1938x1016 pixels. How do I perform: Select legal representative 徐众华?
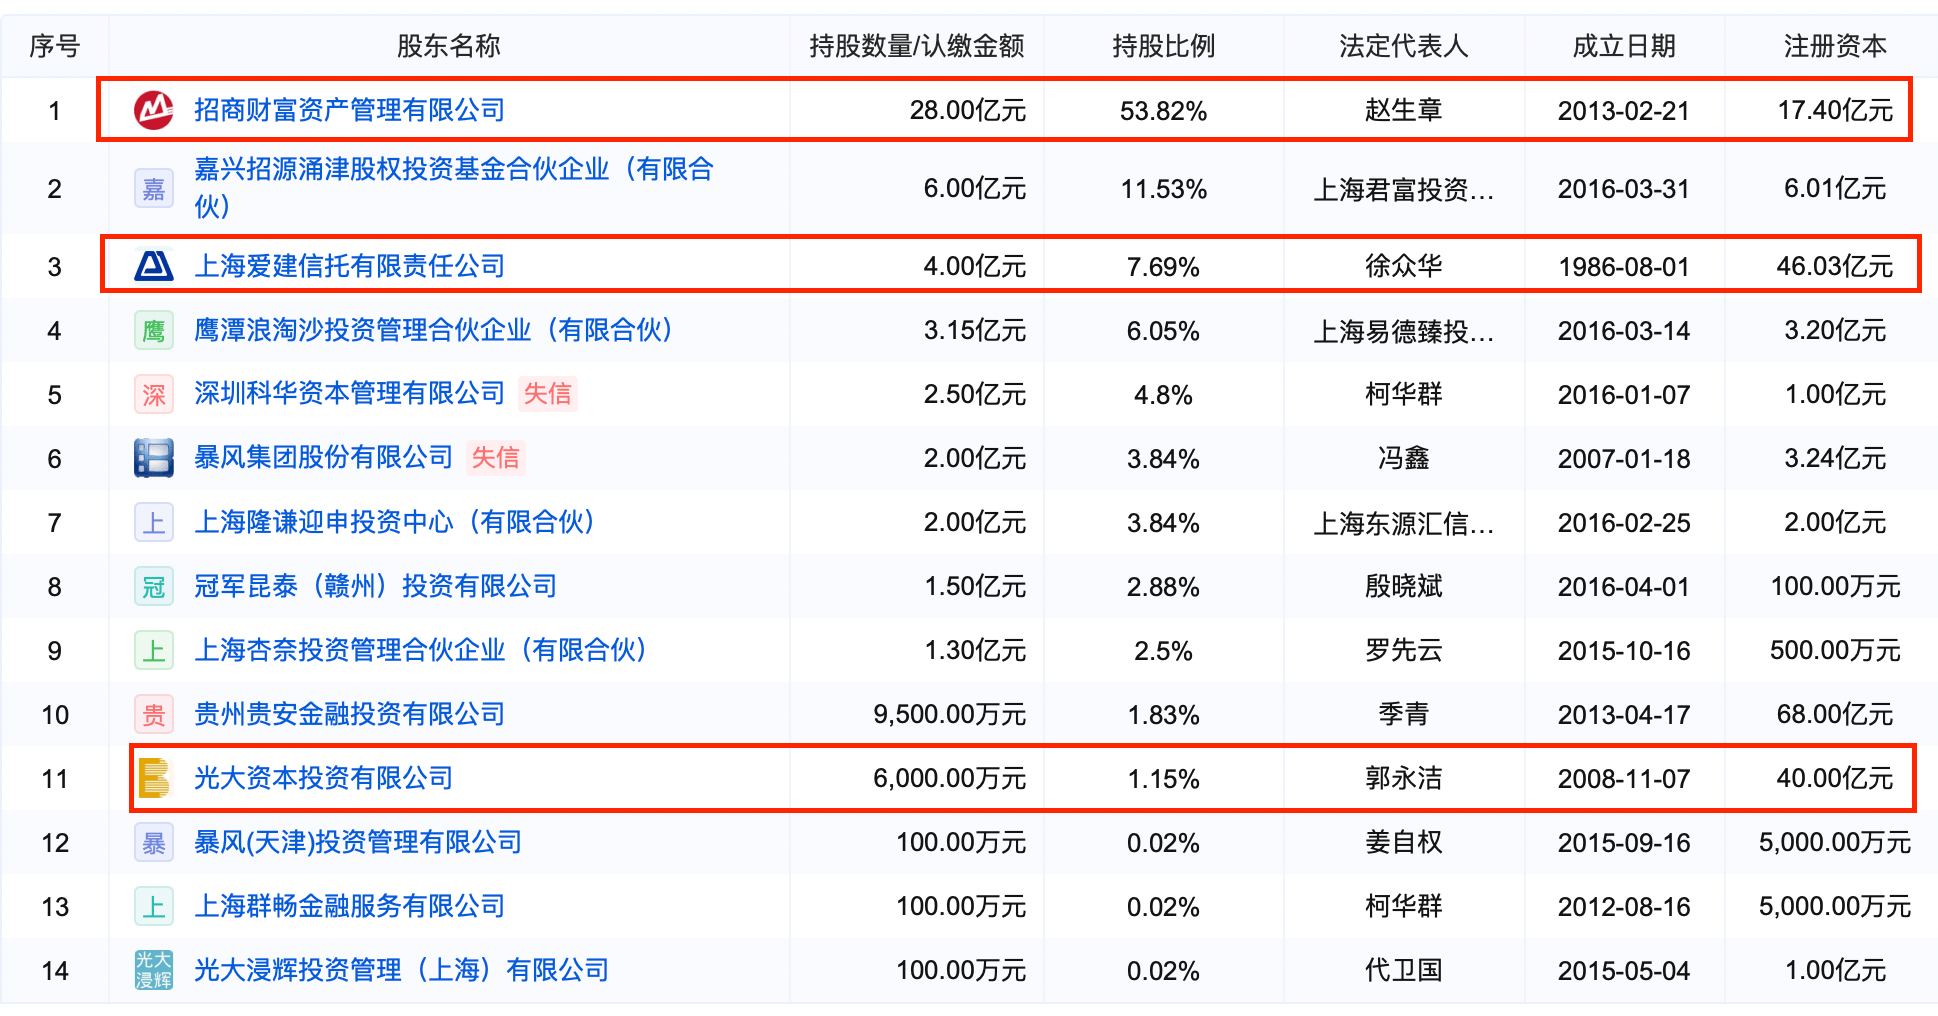[1404, 266]
